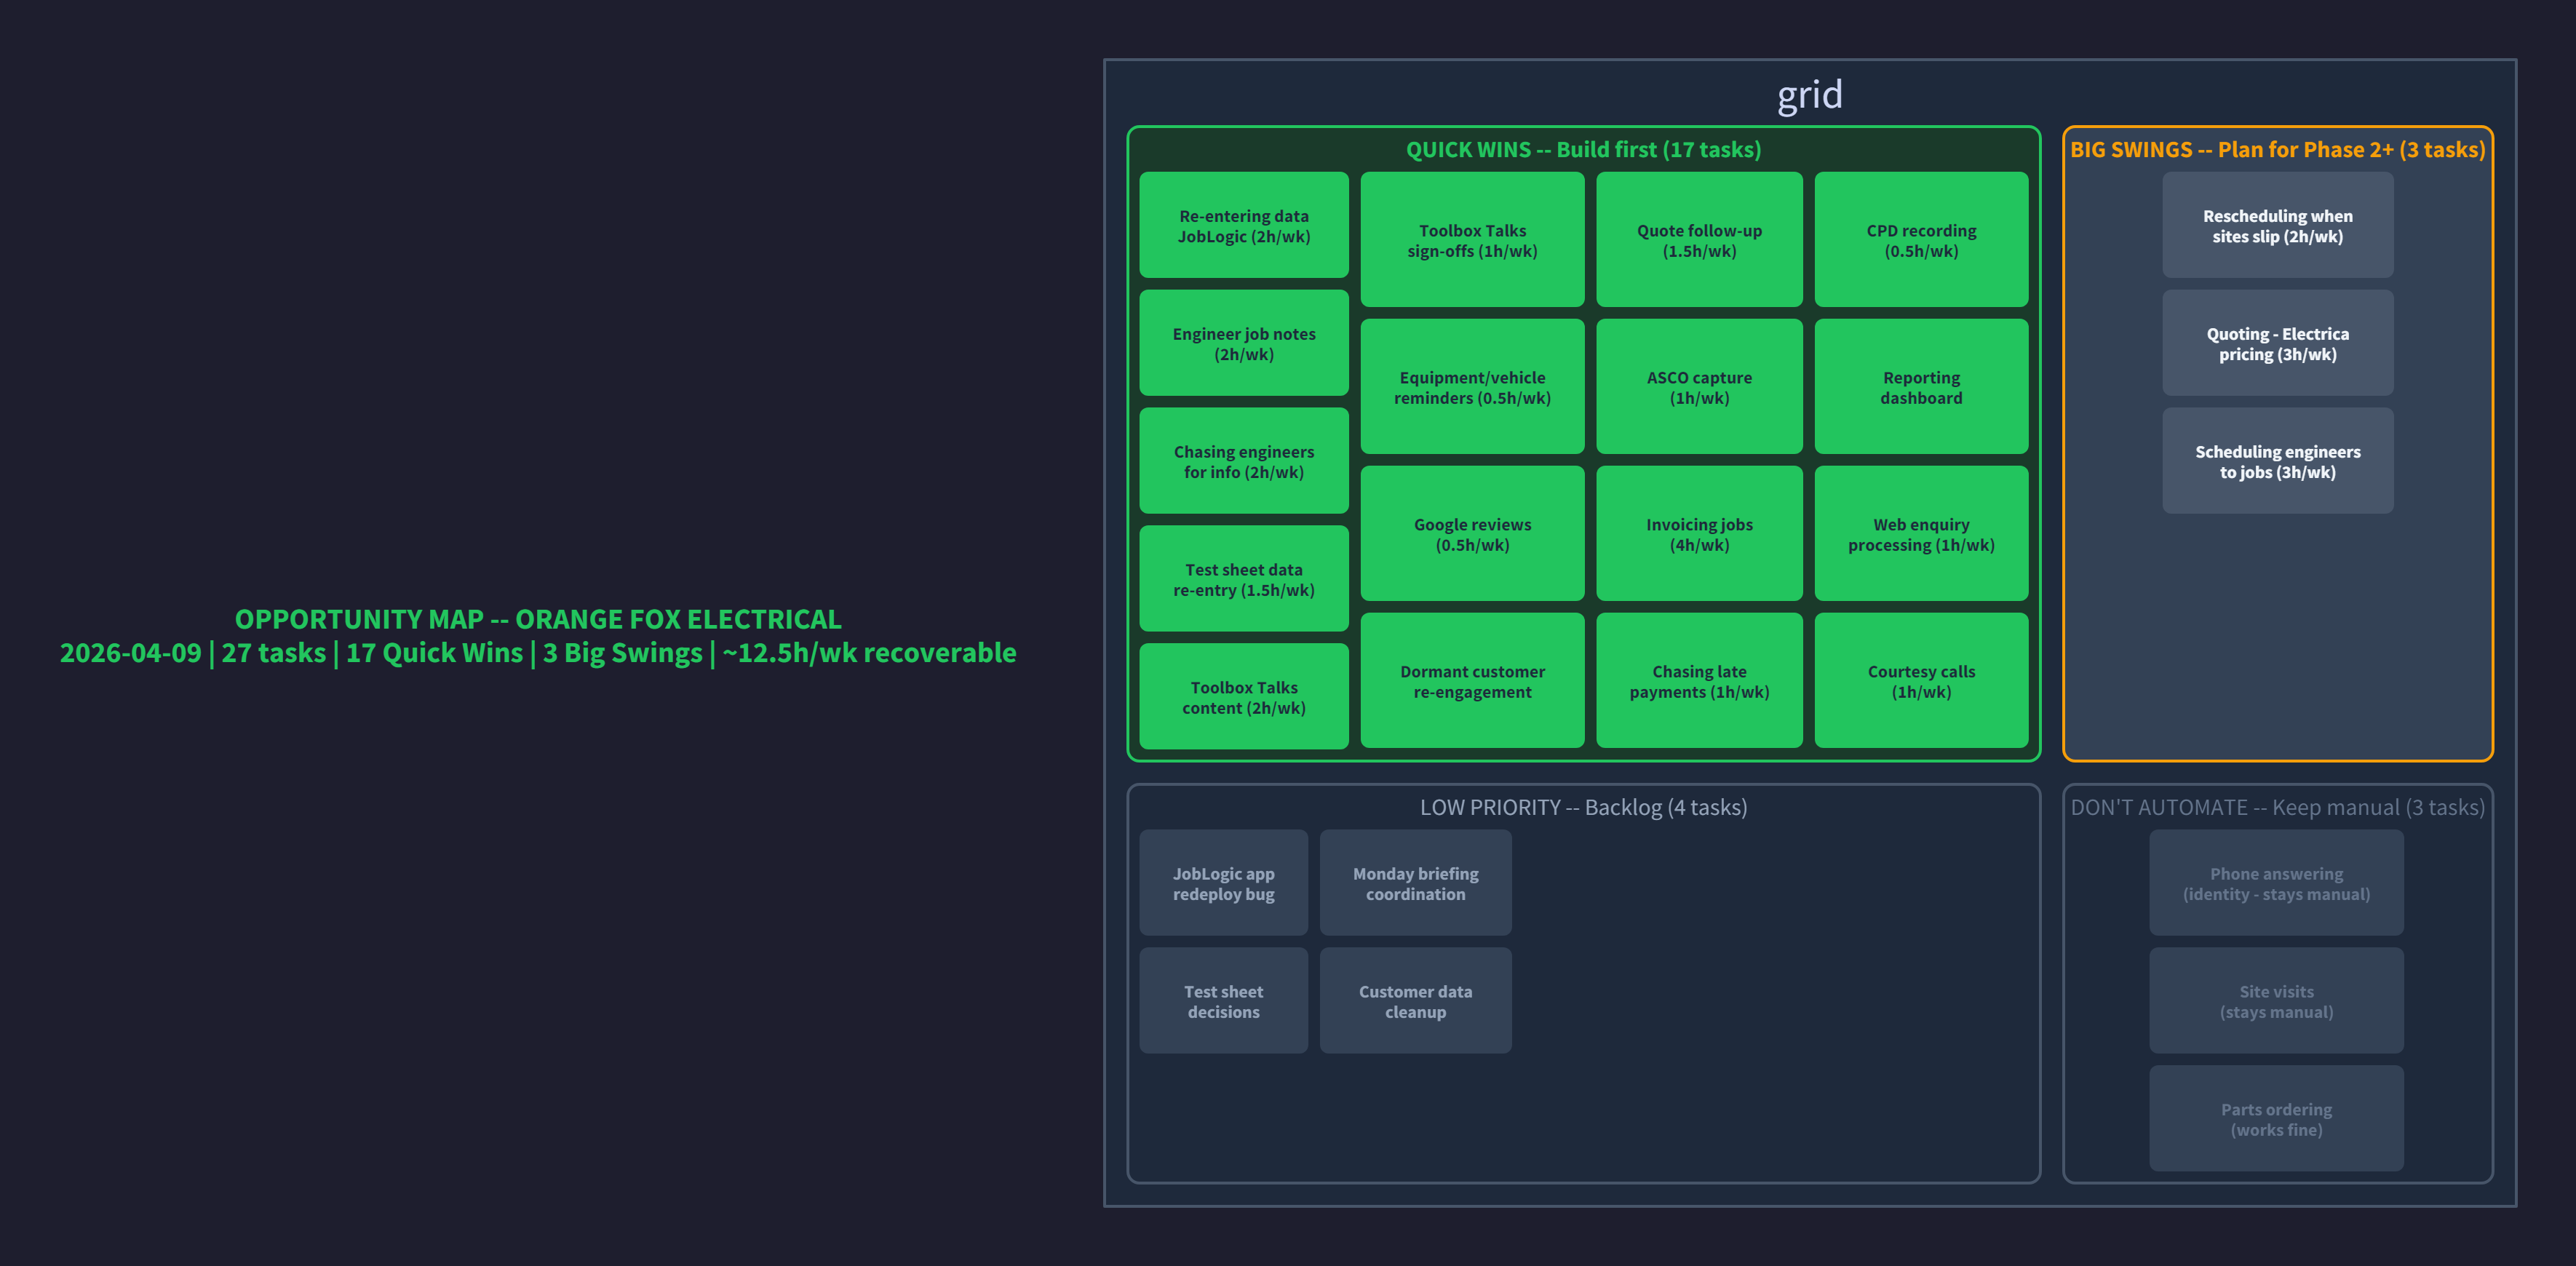Select the Google reviews task card

[1472, 534]
